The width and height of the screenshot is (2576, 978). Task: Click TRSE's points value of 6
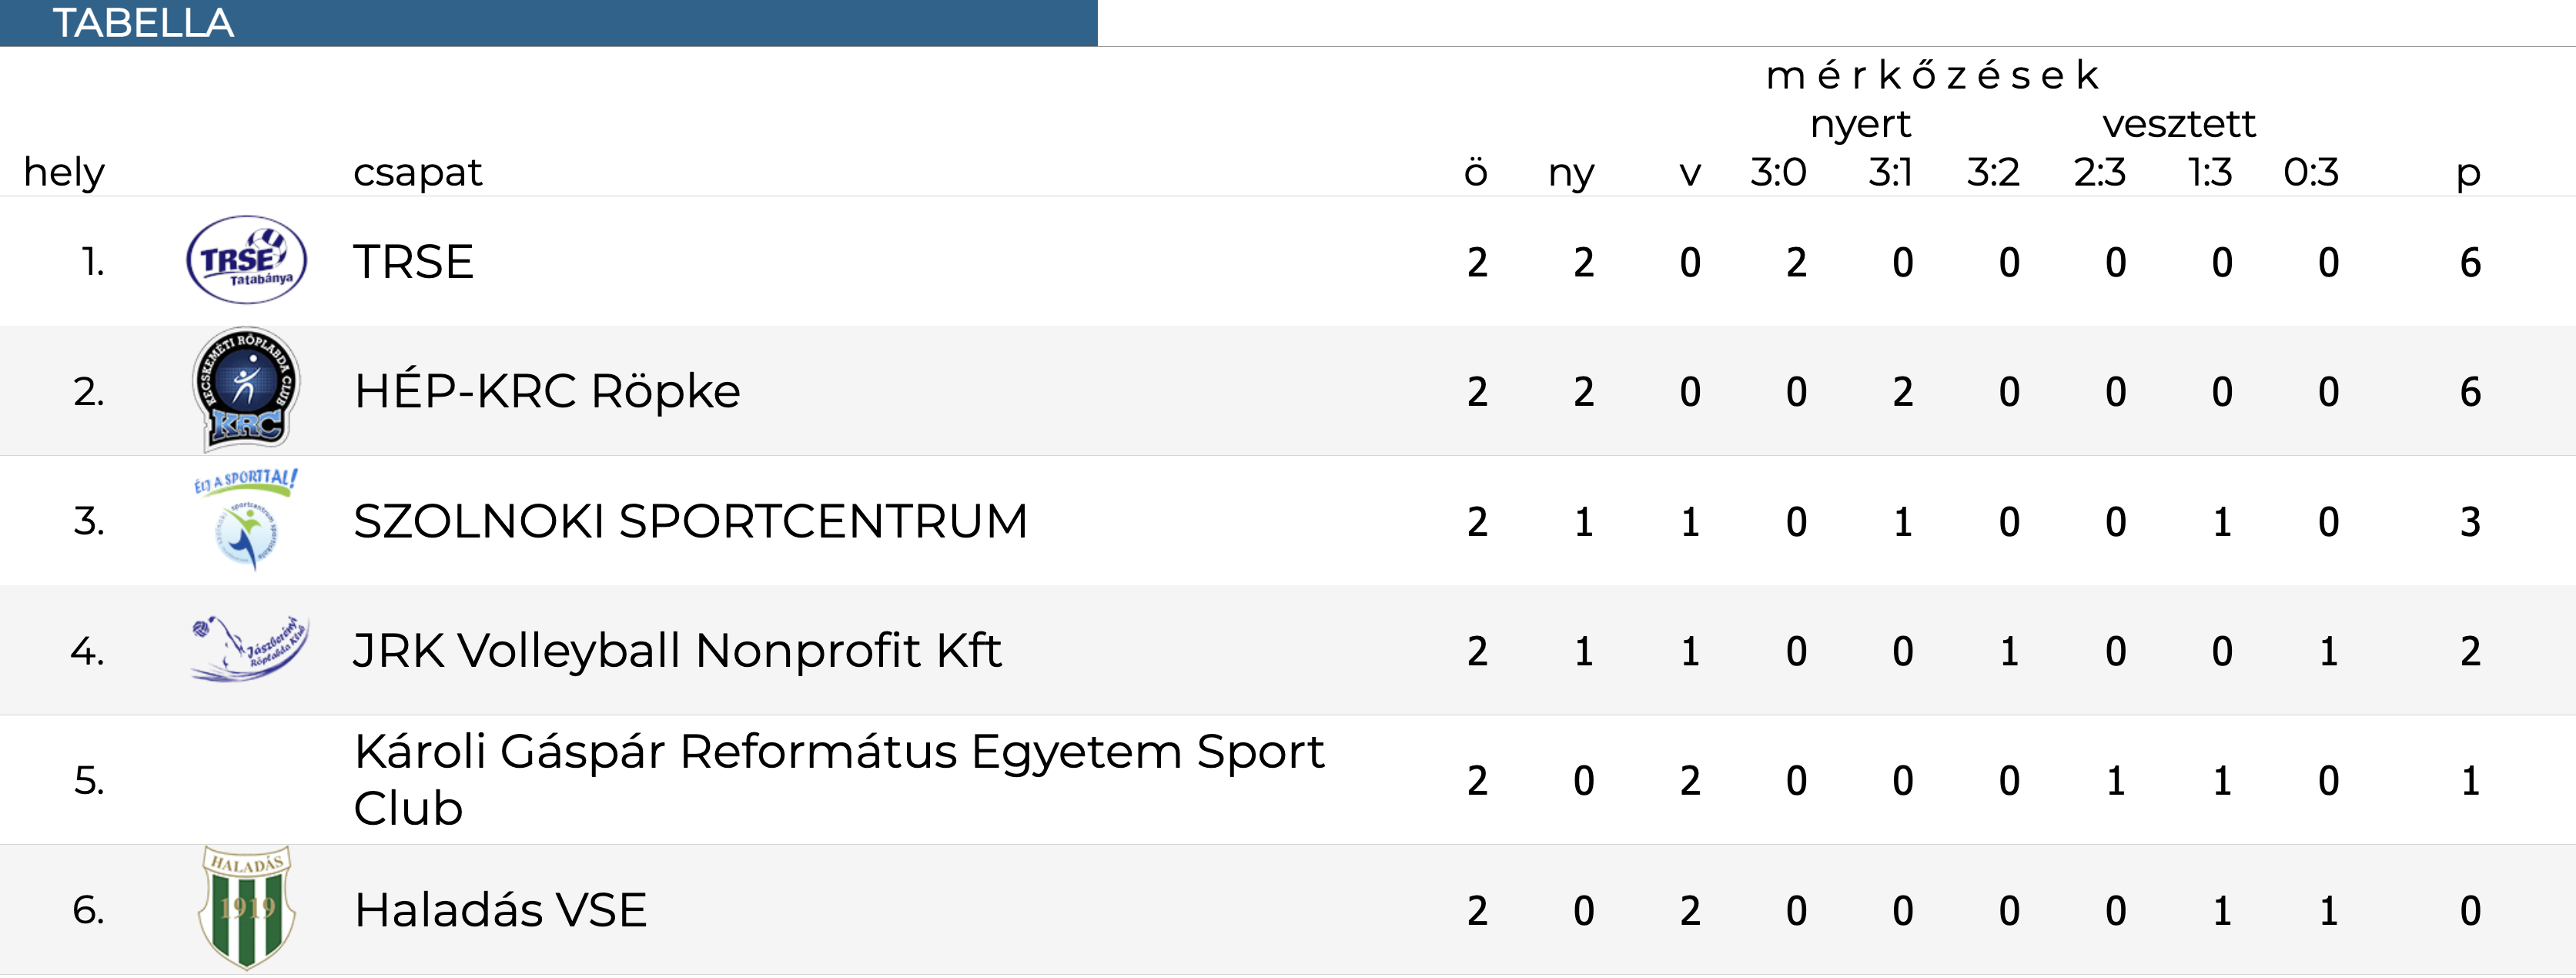click(x=2470, y=262)
